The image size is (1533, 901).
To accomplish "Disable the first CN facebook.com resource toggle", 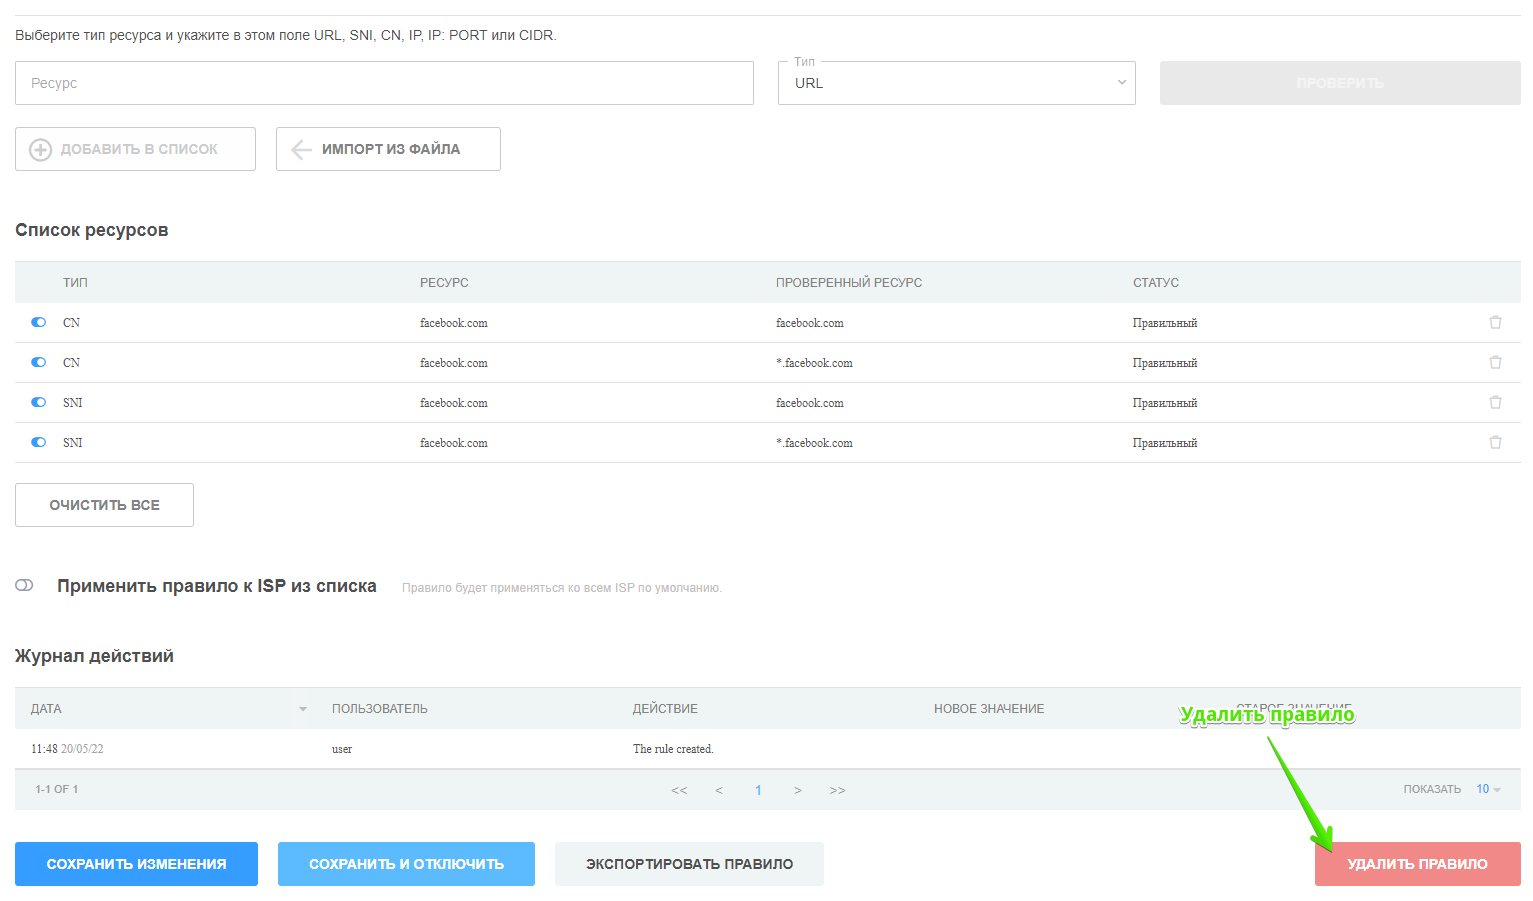I will click(x=39, y=322).
